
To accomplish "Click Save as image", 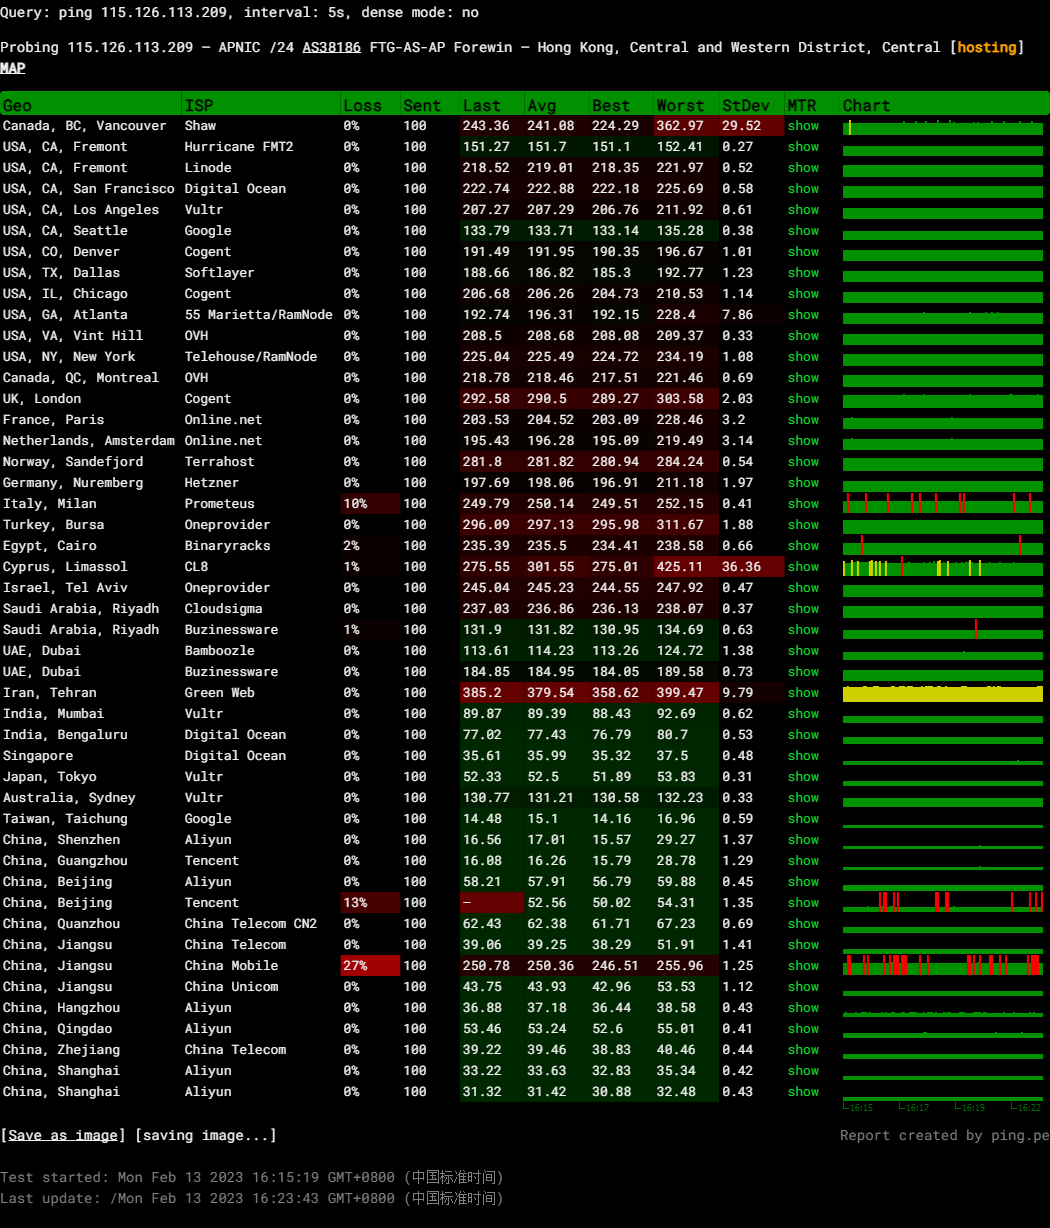I will 64,1135.
